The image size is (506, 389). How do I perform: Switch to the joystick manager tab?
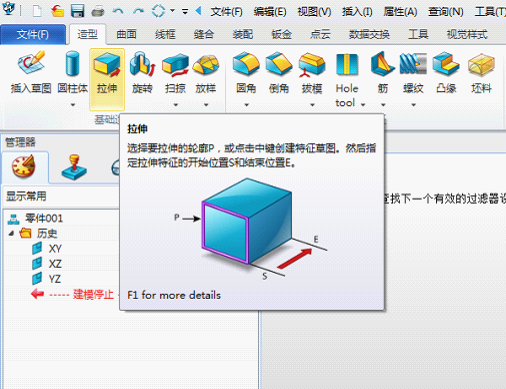[x=74, y=167]
